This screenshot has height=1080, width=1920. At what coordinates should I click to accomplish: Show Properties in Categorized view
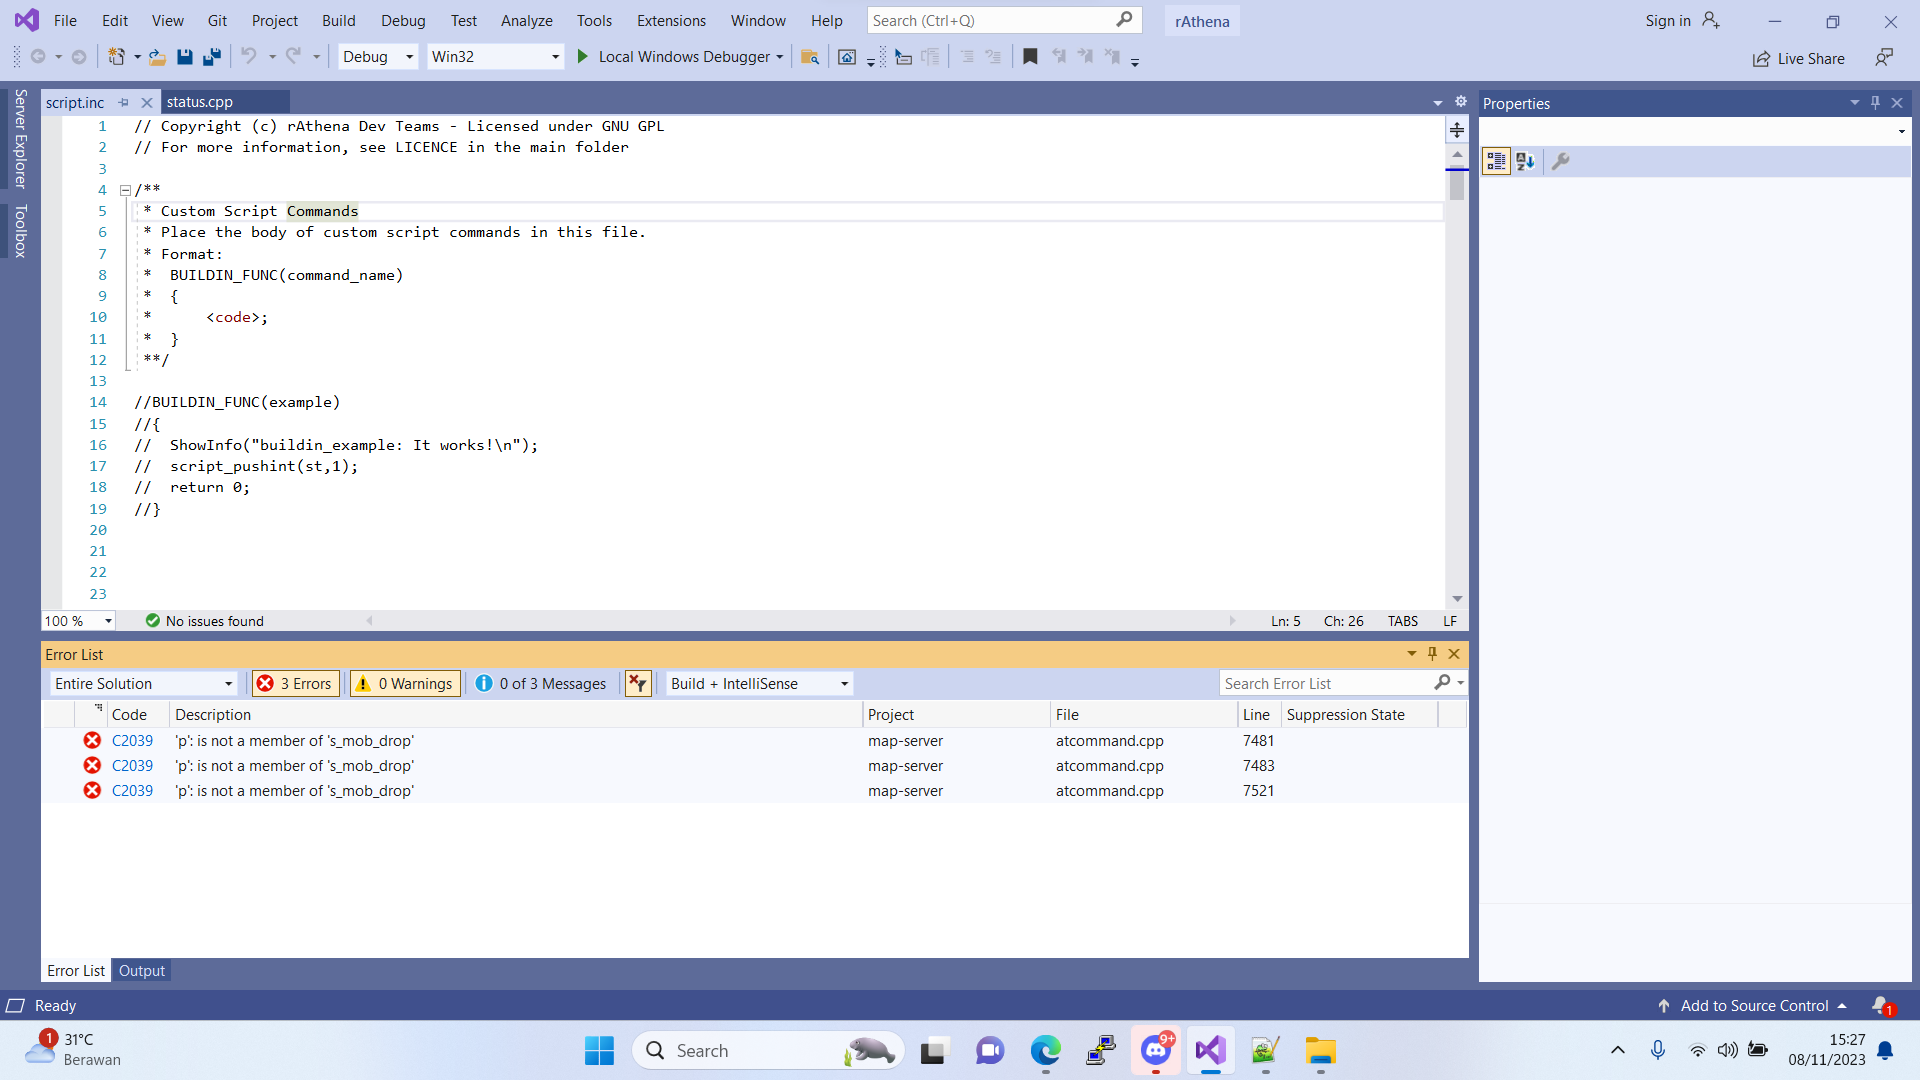[x=1496, y=161]
